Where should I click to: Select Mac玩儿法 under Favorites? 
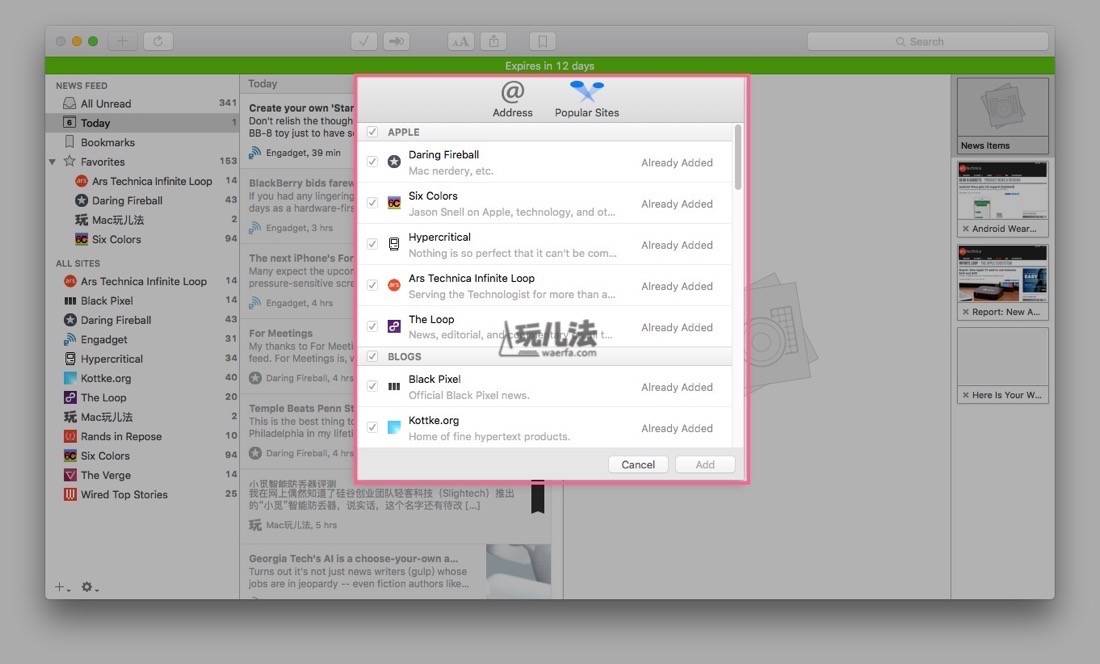142,220
